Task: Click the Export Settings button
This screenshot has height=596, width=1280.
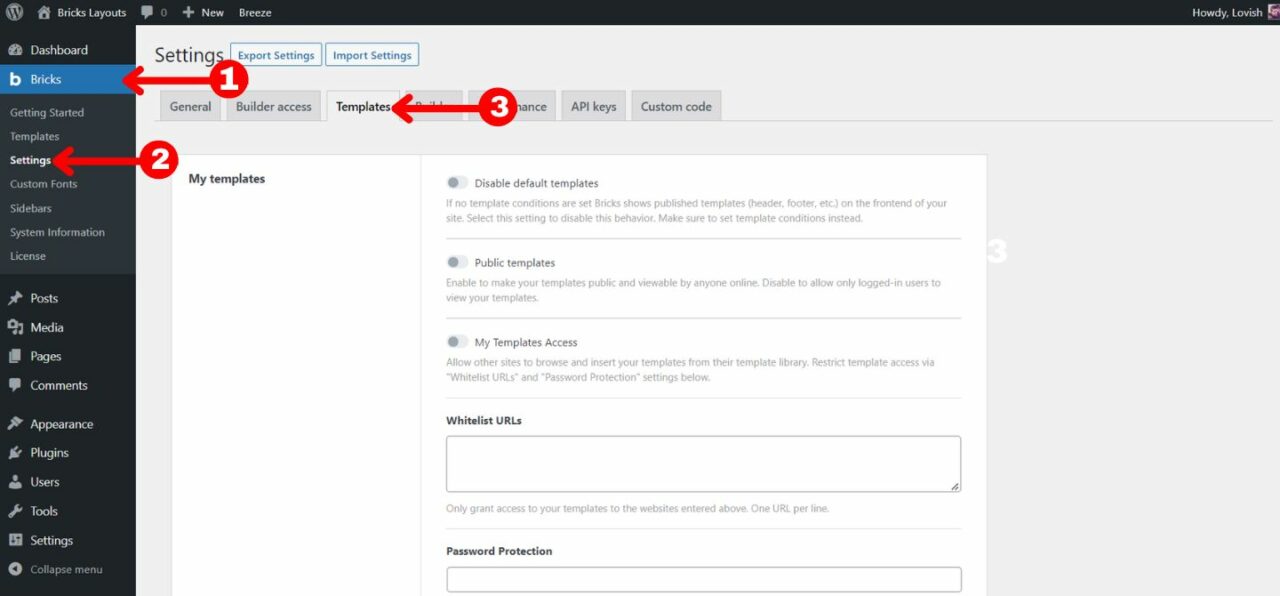Action: (x=276, y=55)
